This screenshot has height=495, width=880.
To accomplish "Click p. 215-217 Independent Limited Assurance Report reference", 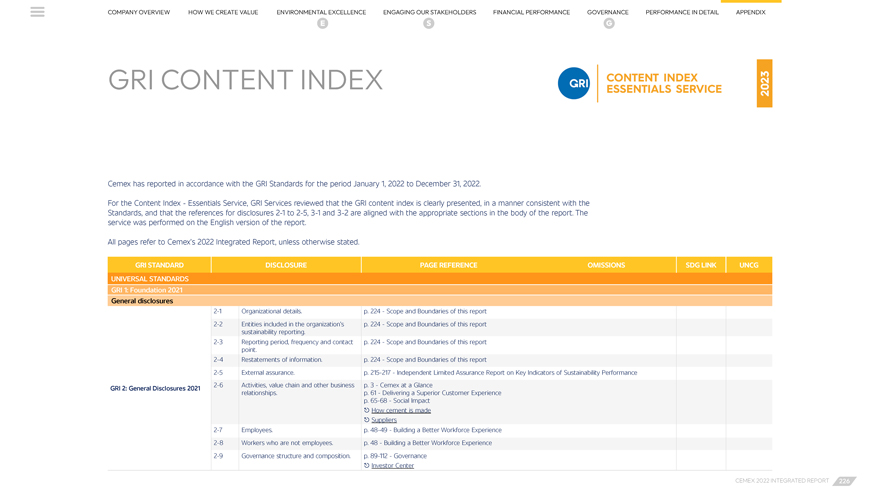I will tap(500, 373).
